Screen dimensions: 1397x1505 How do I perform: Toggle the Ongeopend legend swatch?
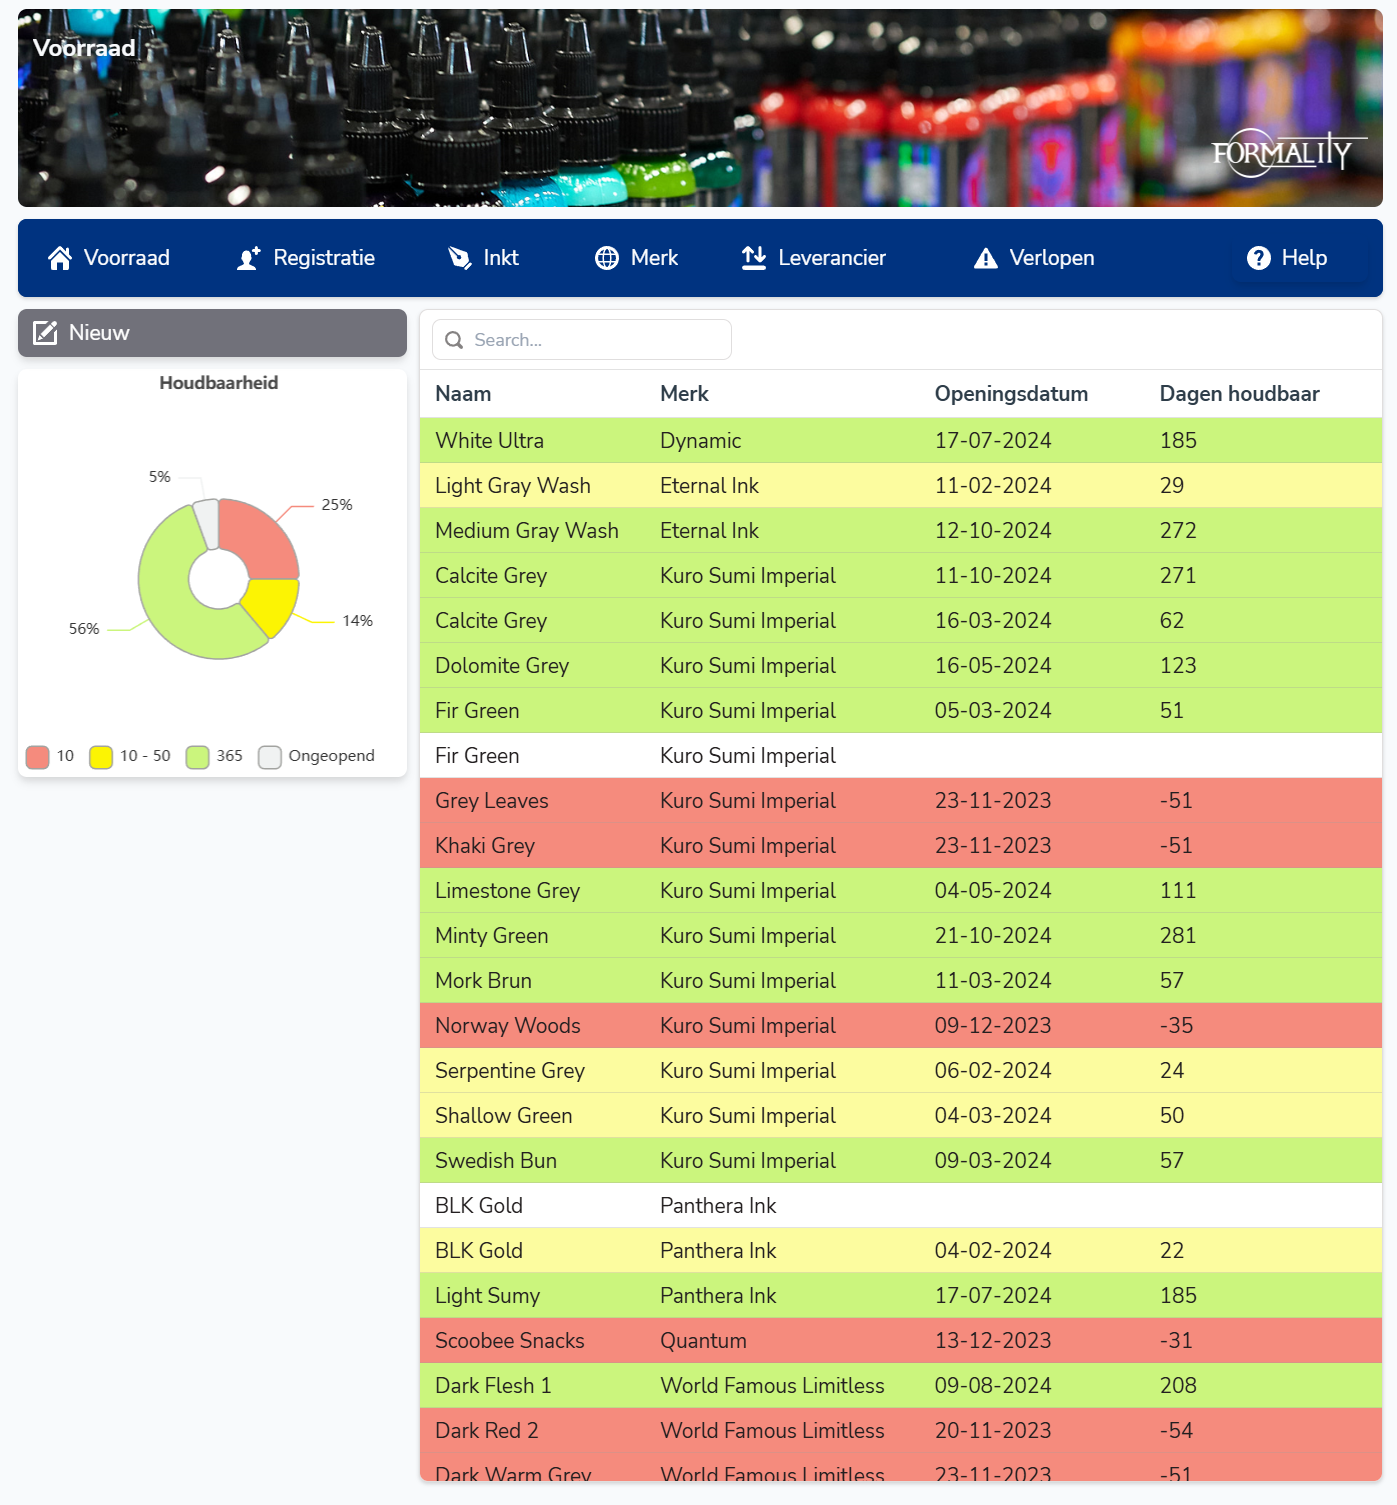click(x=270, y=757)
